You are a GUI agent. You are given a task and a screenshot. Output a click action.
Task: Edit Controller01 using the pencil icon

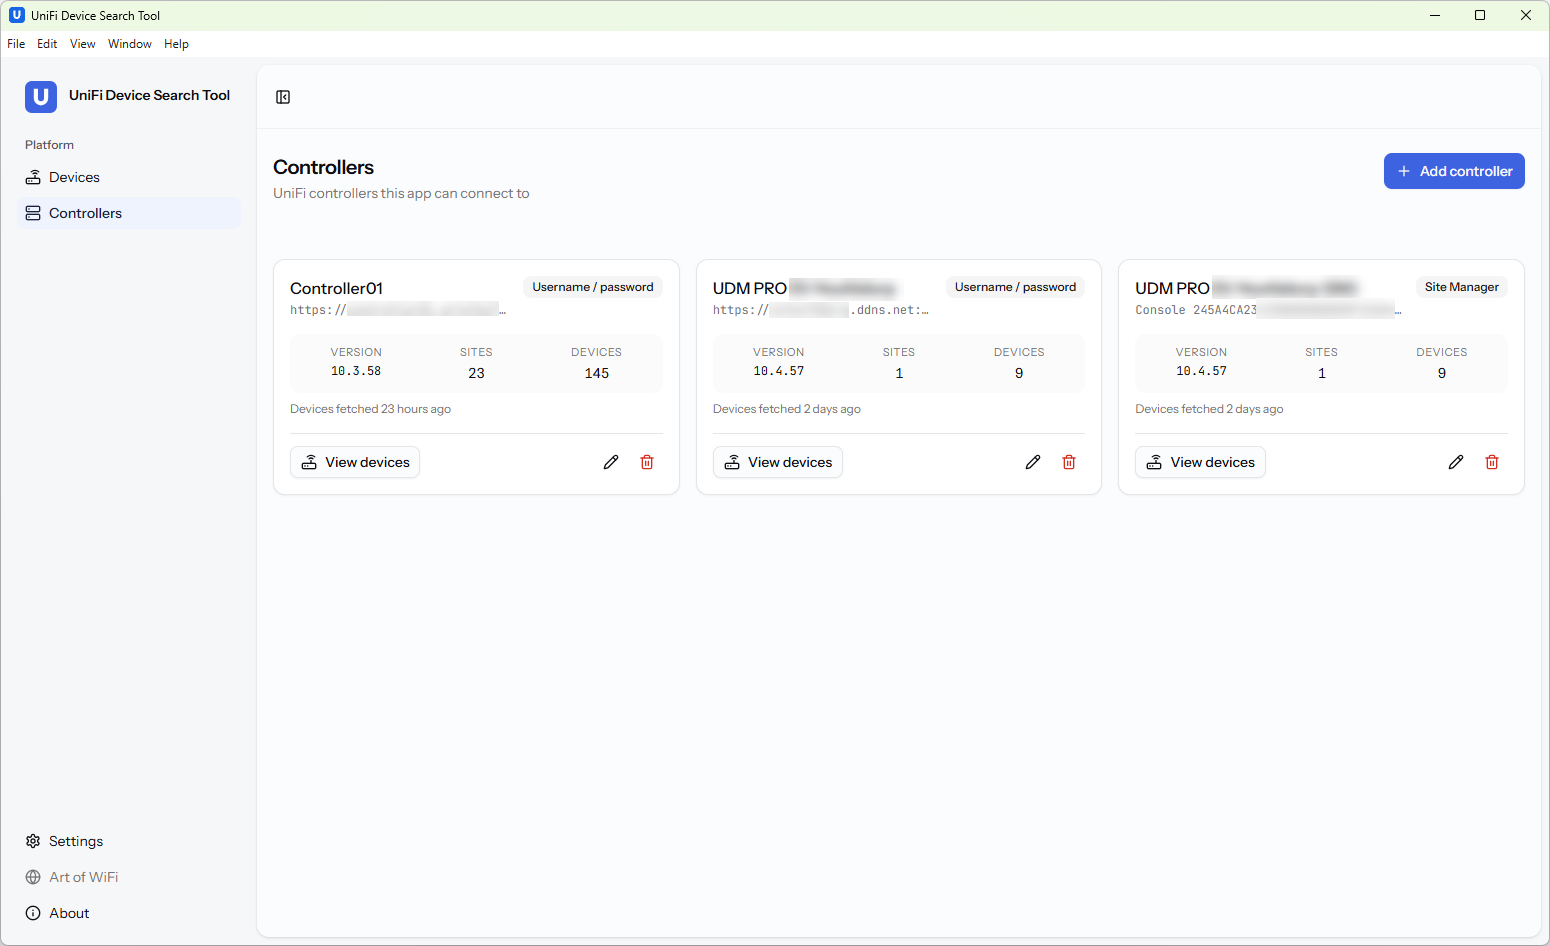click(x=611, y=462)
